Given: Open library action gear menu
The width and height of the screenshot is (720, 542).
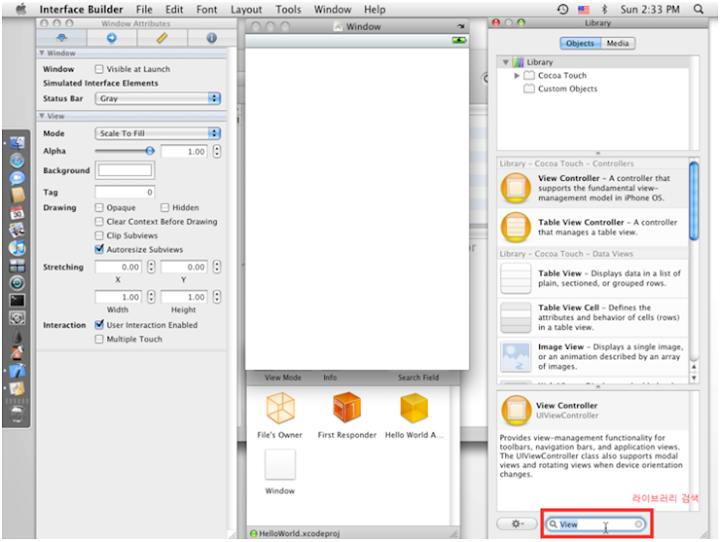Looking at the screenshot, I should click(x=517, y=524).
